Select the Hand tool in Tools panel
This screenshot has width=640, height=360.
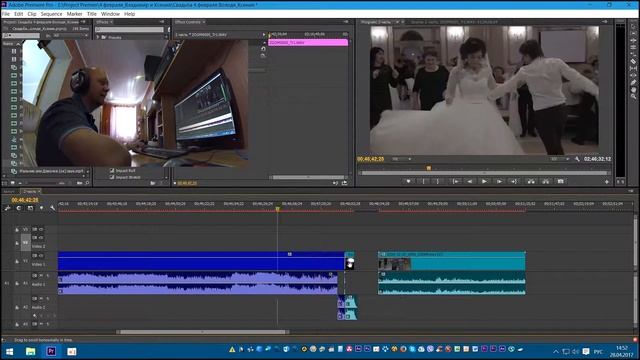pyautogui.click(x=633, y=90)
